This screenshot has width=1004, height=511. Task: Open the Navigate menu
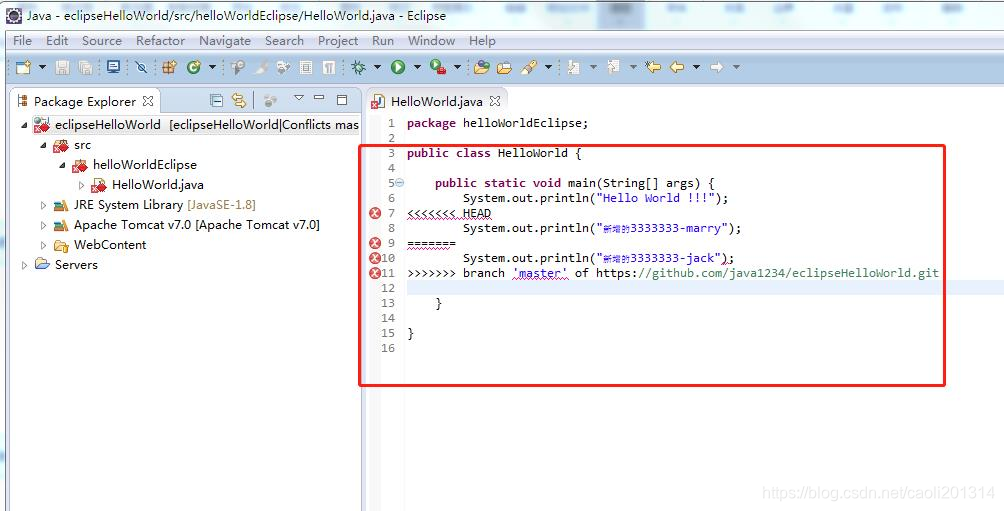click(x=225, y=40)
